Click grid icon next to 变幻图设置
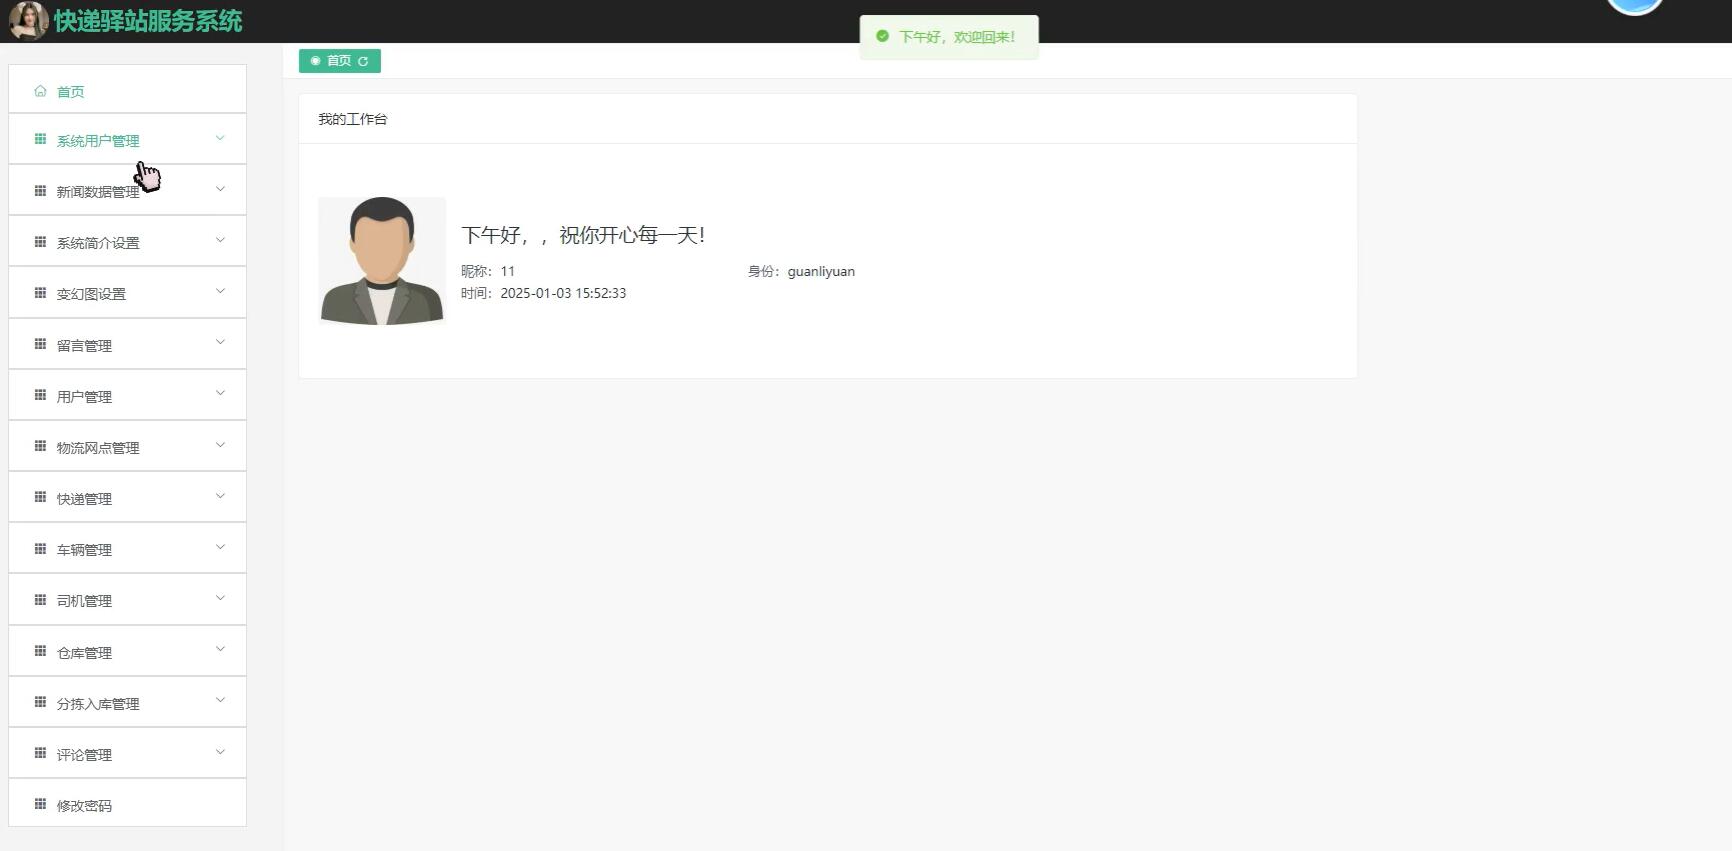Screen dimensions: 1732x851 (40, 292)
